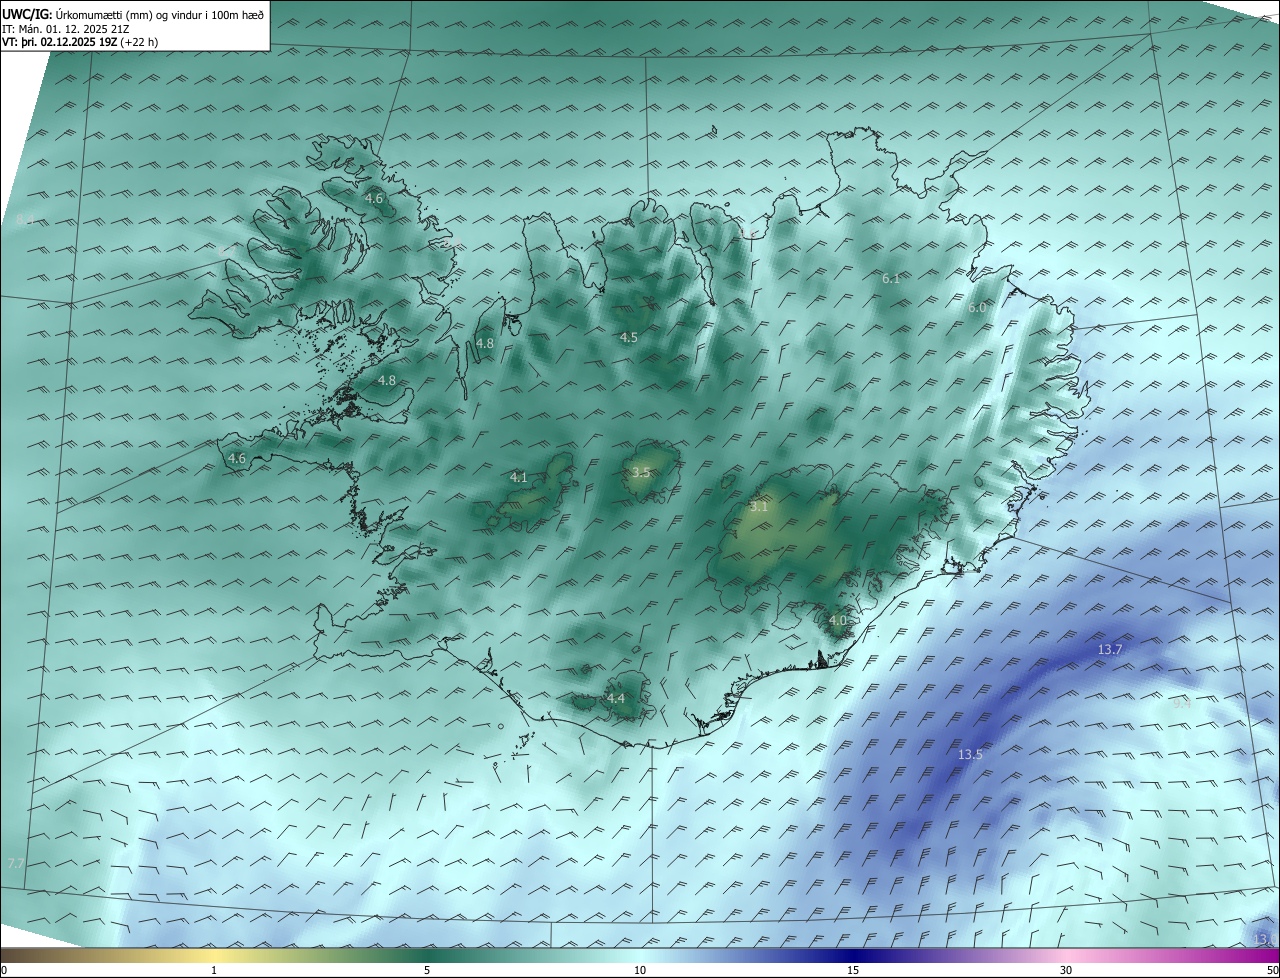1280x978 pixels.
Task: Click the 4.6 label on the northern Westfjords
Action: (374, 199)
